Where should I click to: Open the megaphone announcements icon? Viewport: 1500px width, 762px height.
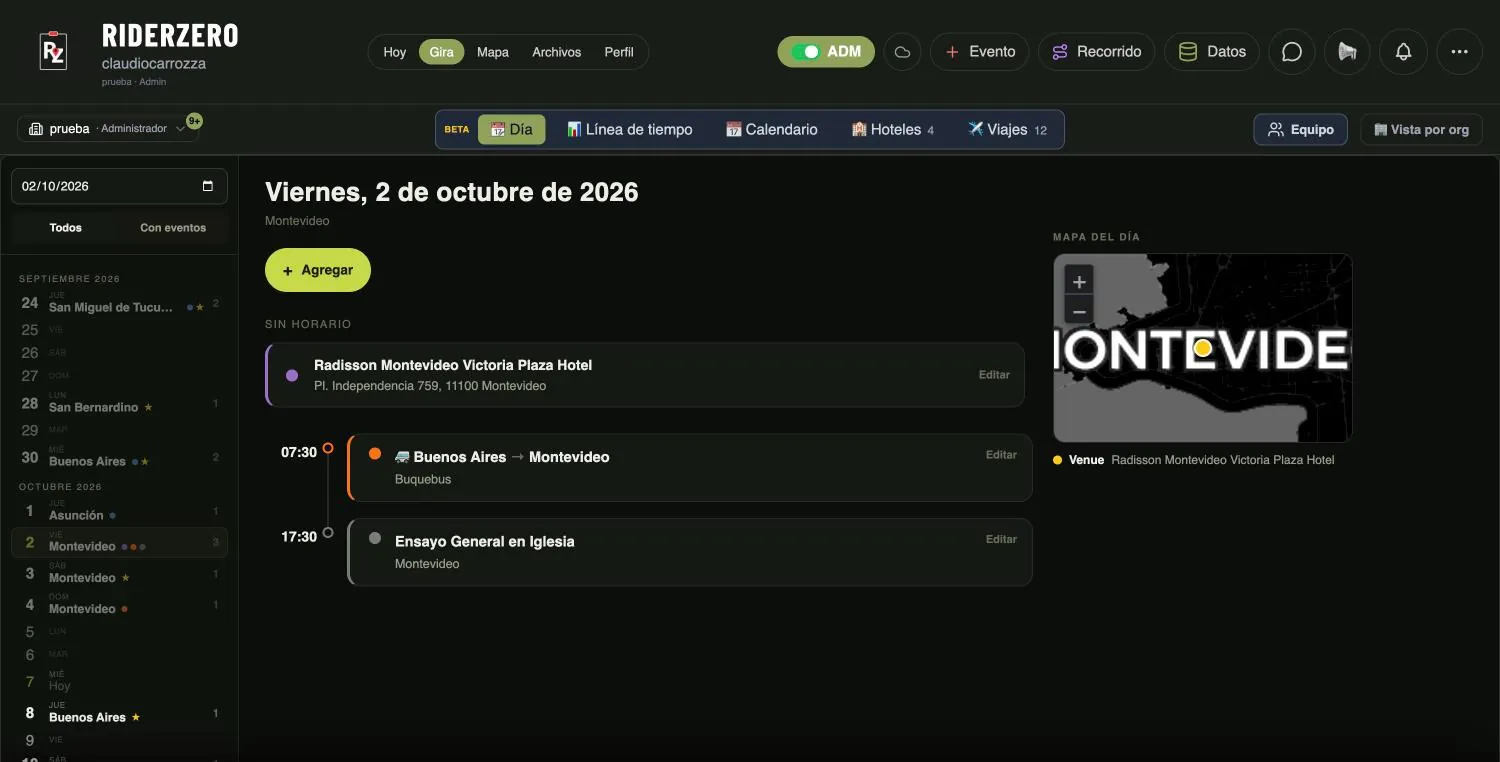(x=1348, y=52)
